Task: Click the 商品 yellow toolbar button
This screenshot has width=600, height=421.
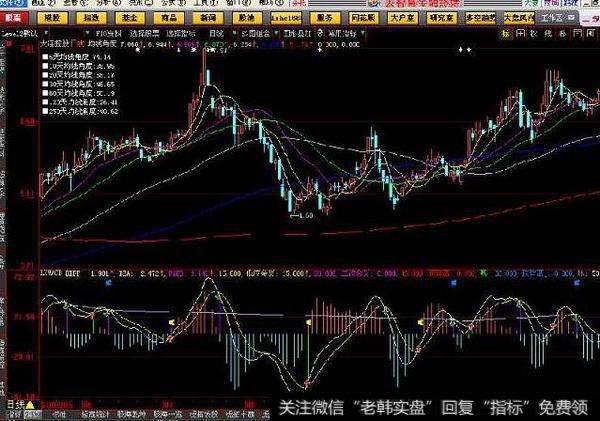Action: tap(172, 18)
